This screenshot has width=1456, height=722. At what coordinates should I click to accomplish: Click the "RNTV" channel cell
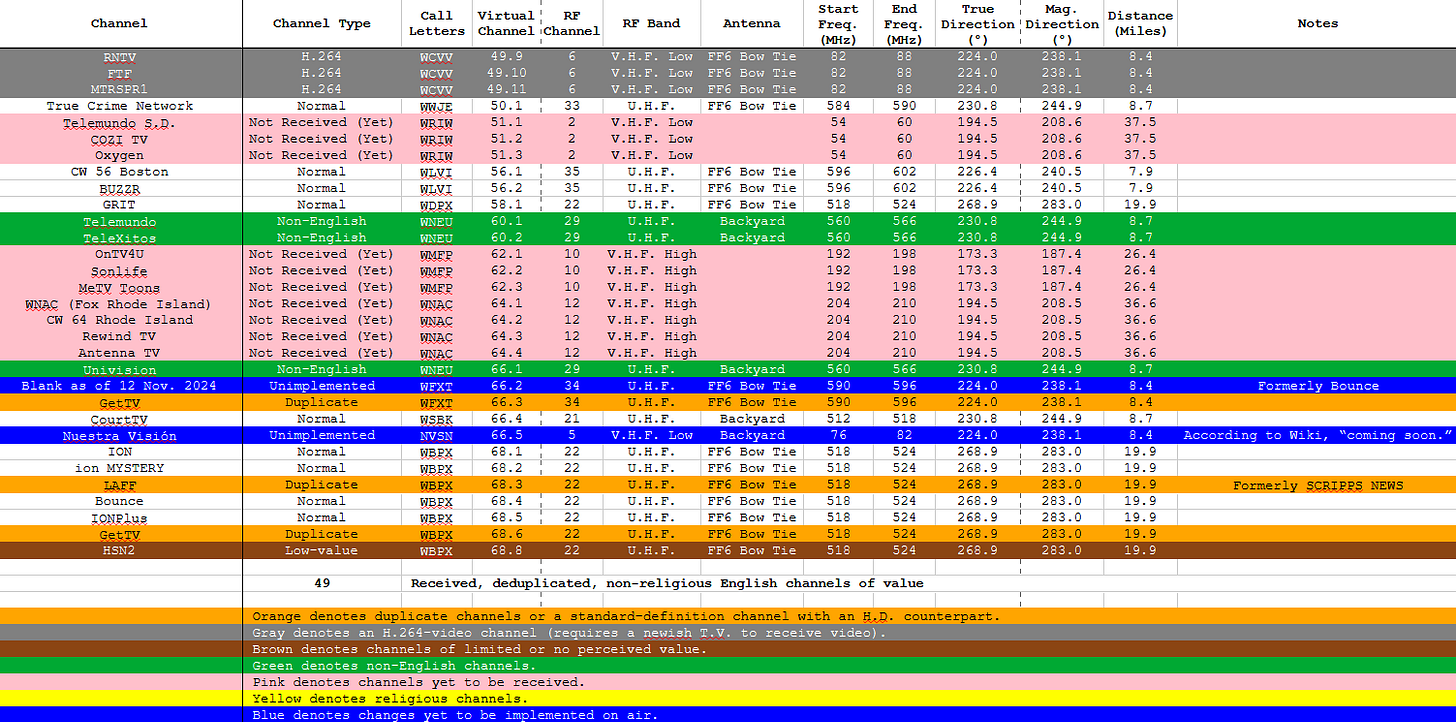[x=119, y=56]
